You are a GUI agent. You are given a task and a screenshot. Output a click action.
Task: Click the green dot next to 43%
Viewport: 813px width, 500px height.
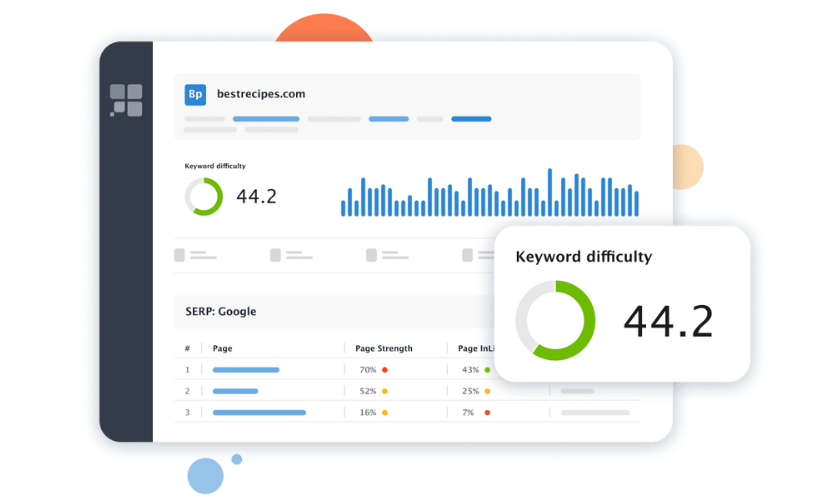pyautogui.click(x=487, y=370)
